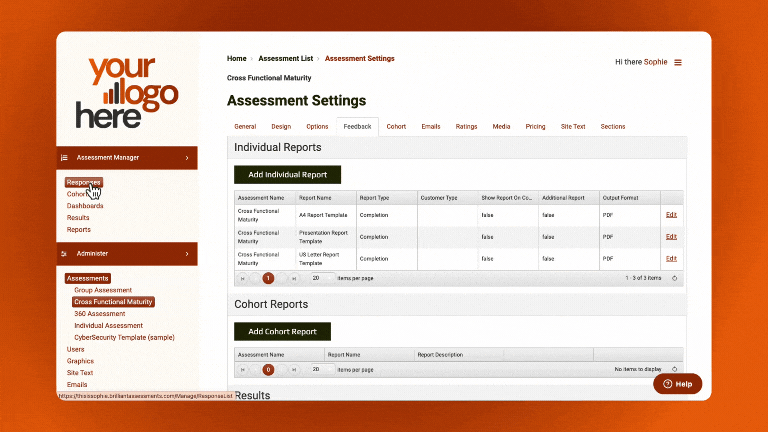768x432 pixels.
Task: Open the Pricing tab
Action: point(535,126)
